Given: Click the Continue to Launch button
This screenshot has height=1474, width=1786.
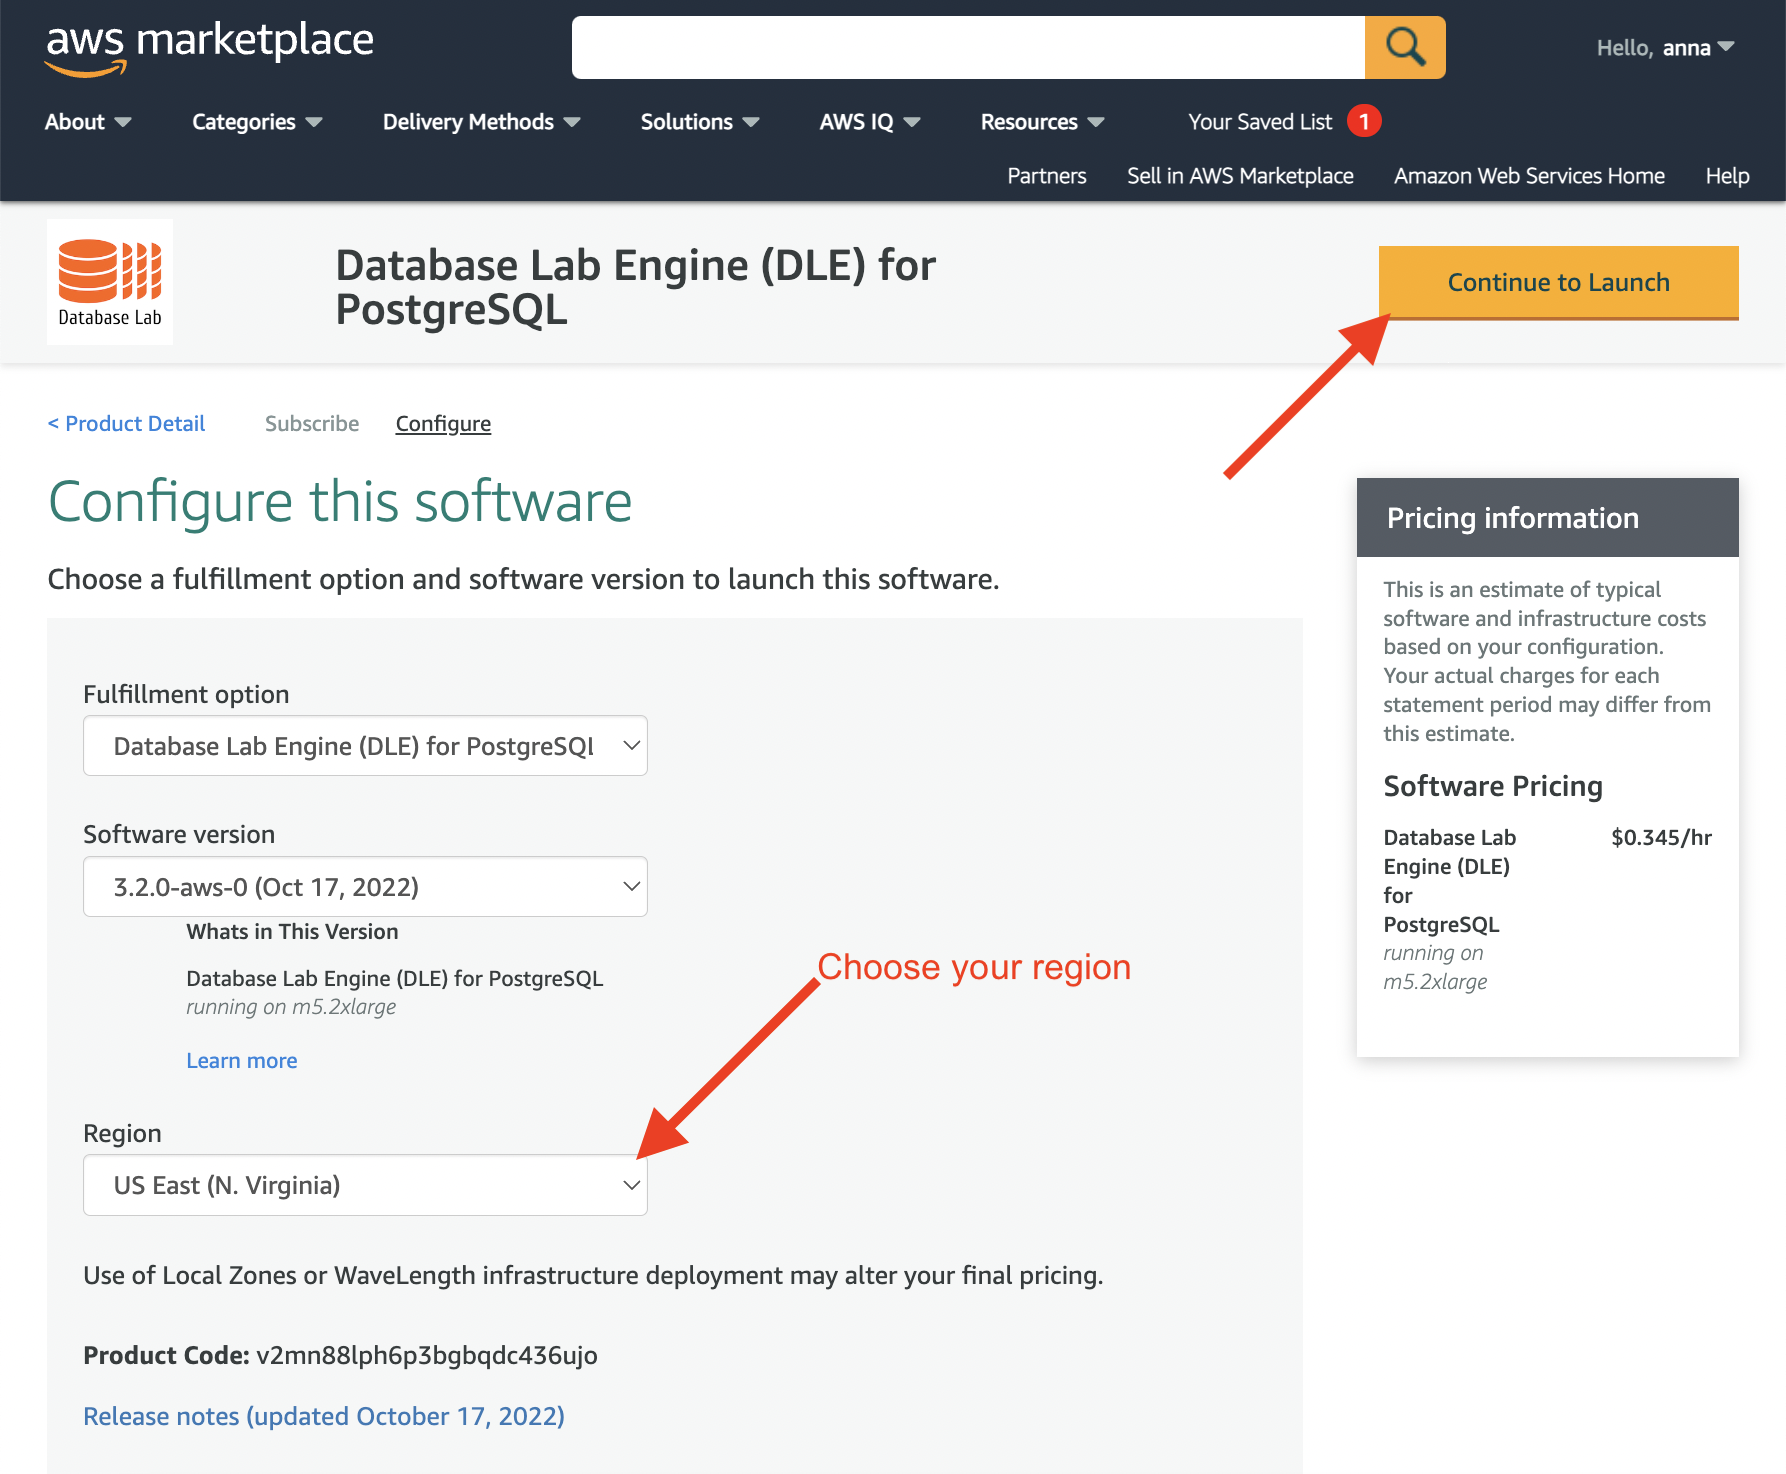Looking at the screenshot, I should [x=1558, y=283].
